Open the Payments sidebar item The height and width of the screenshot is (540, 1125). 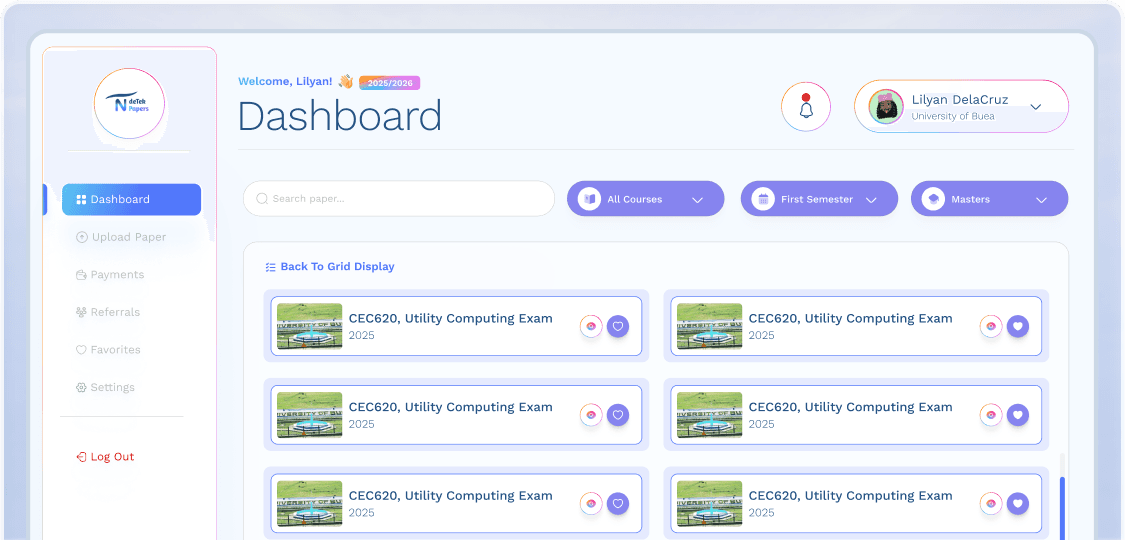[117, 275]
